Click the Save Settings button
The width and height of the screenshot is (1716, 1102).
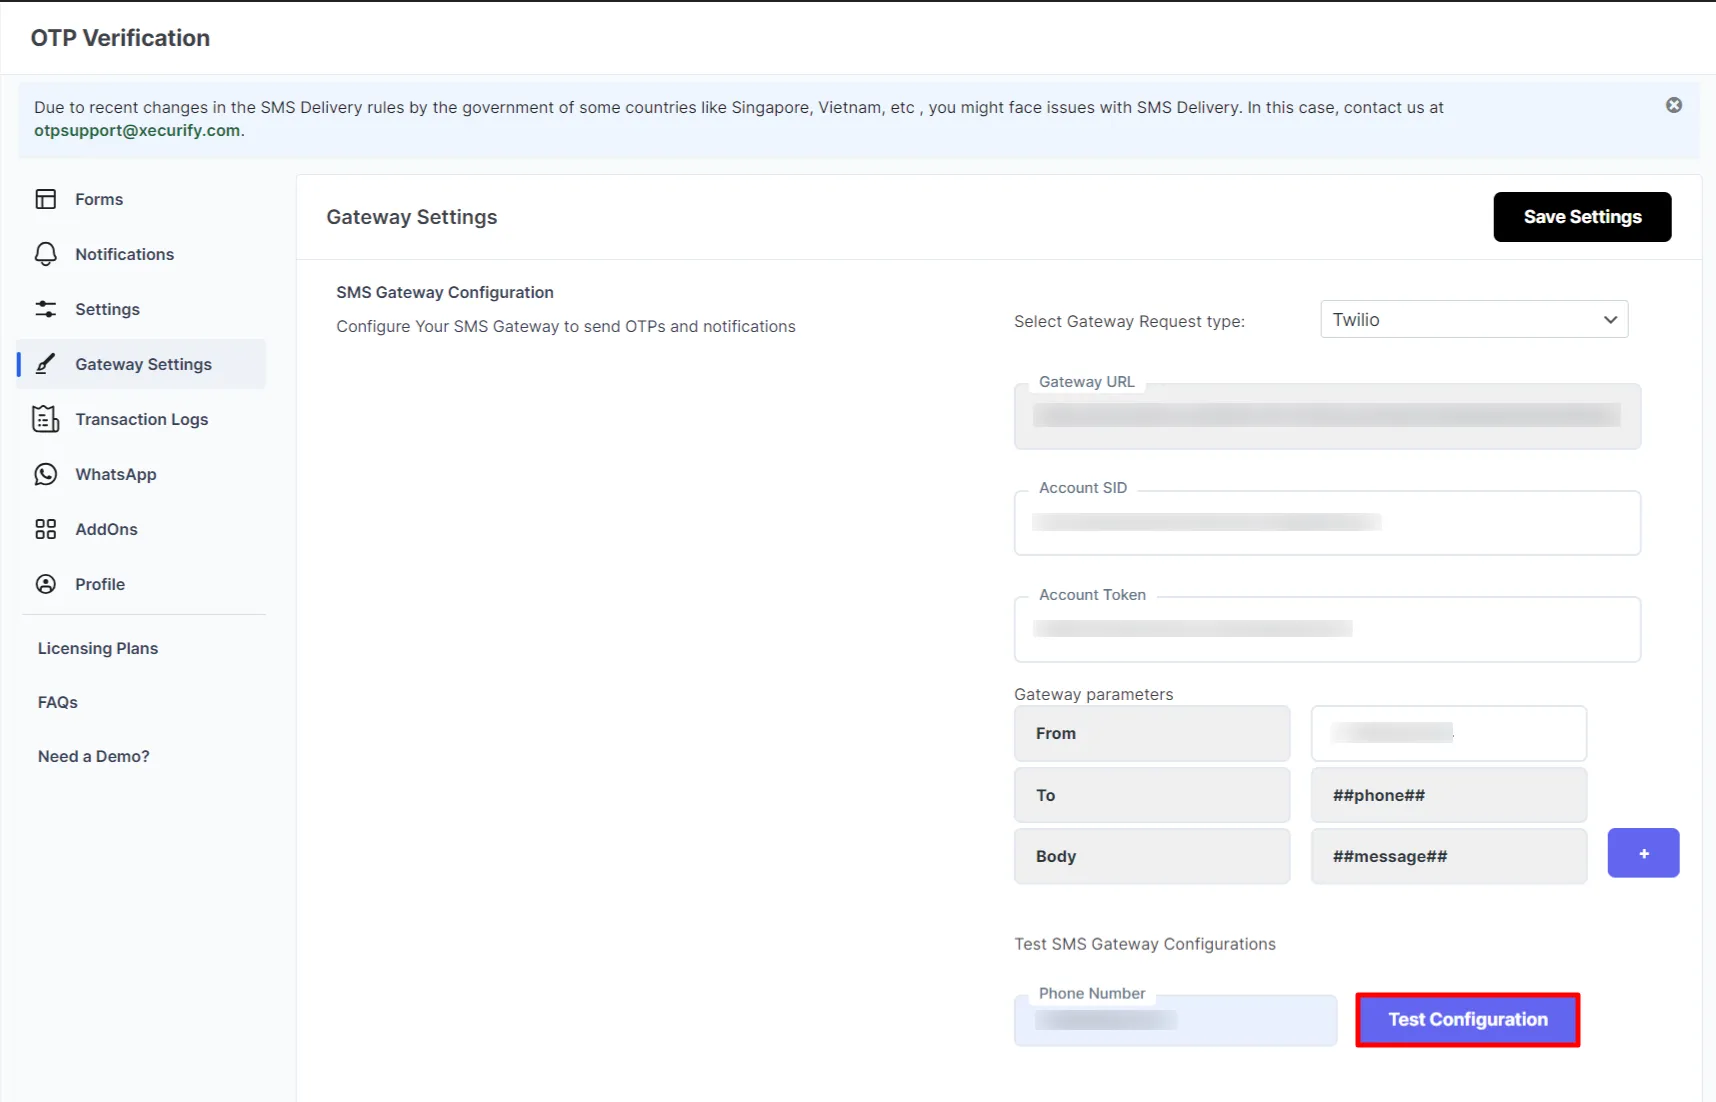(x=1581, y=216)
